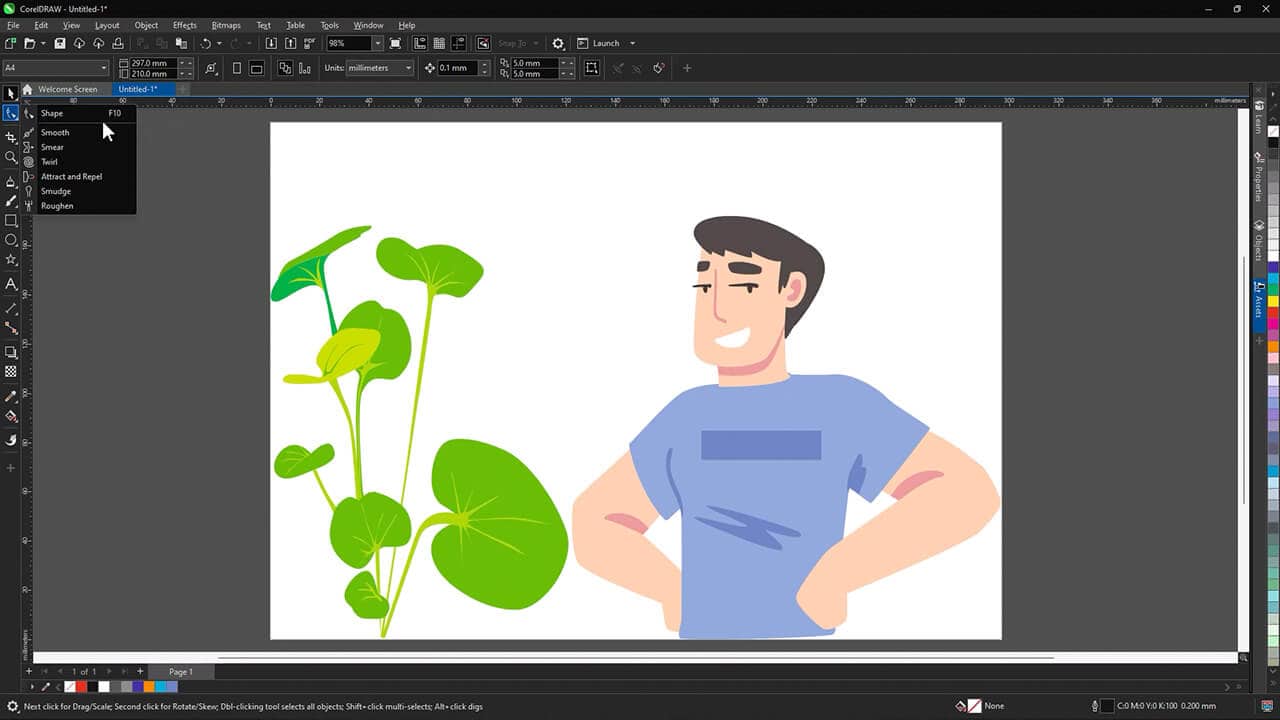Toggle Treat all objects as filled
Screen dimensions: 1280x720
592,68
